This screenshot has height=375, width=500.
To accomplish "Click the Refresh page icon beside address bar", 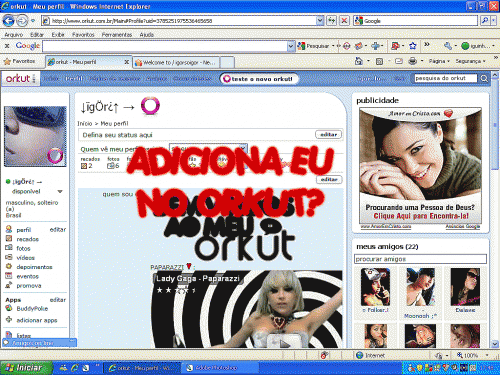I will click(331, 21).
